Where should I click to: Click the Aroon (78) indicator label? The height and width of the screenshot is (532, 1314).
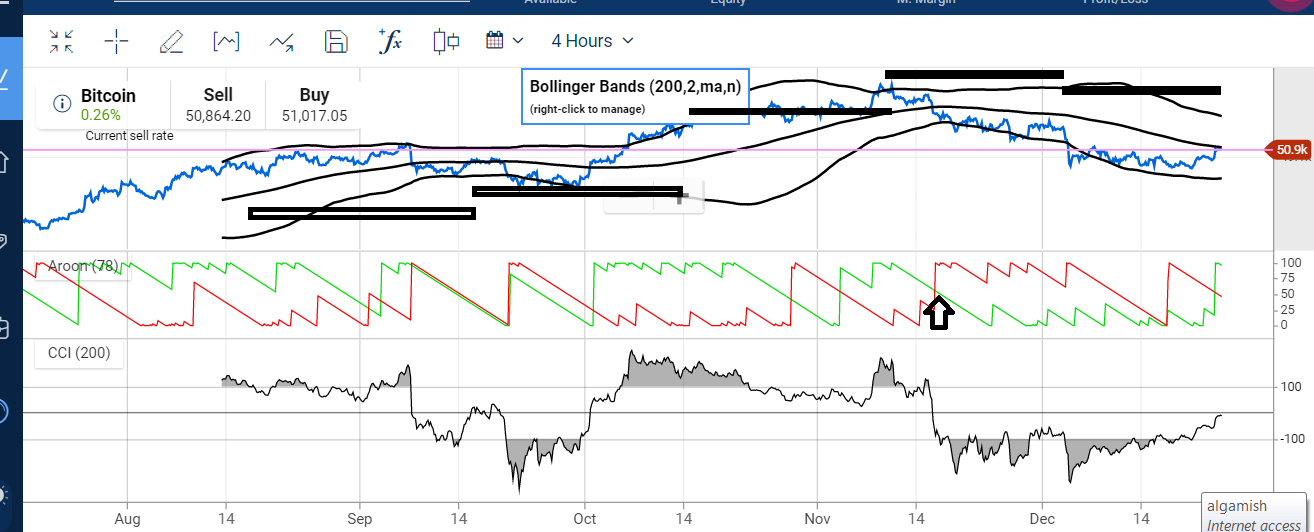(81, 267)
